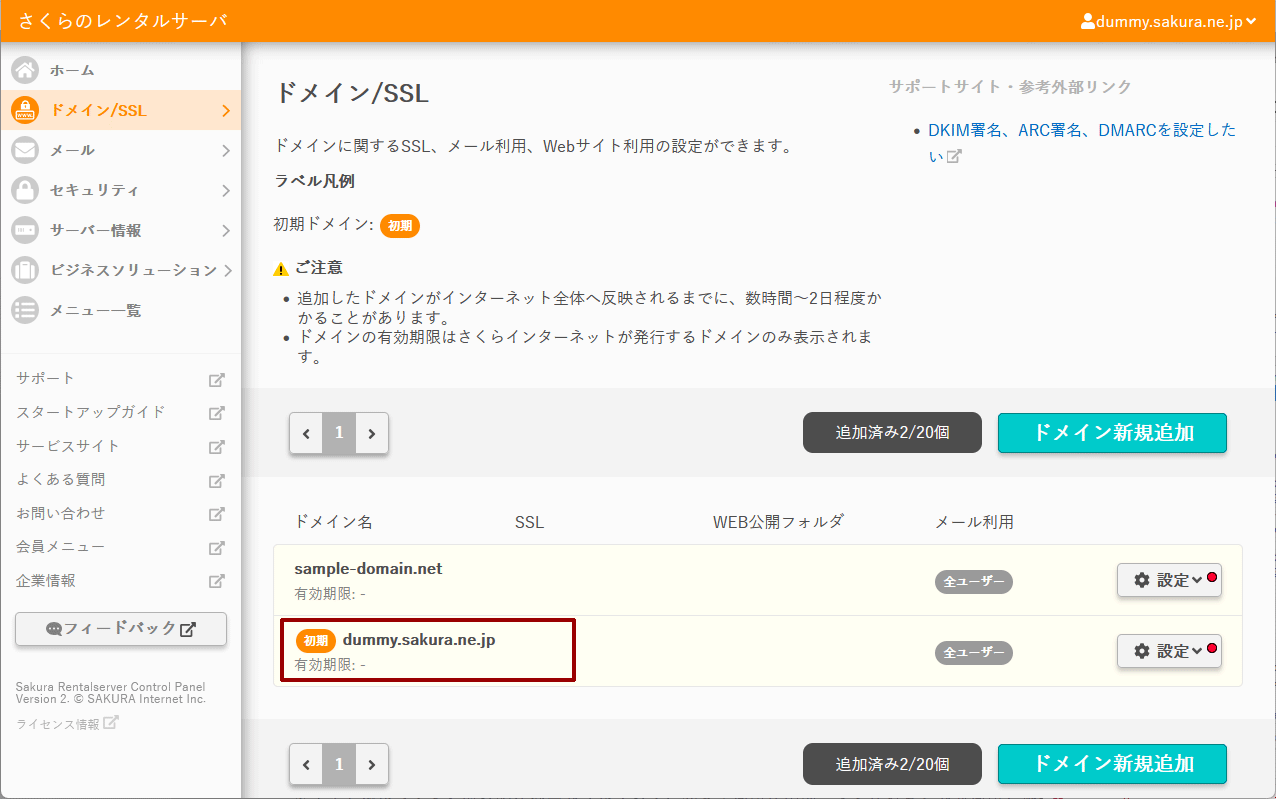
Task: Open 設定 dropdown for sample-domain.net
Action: 1169,580
